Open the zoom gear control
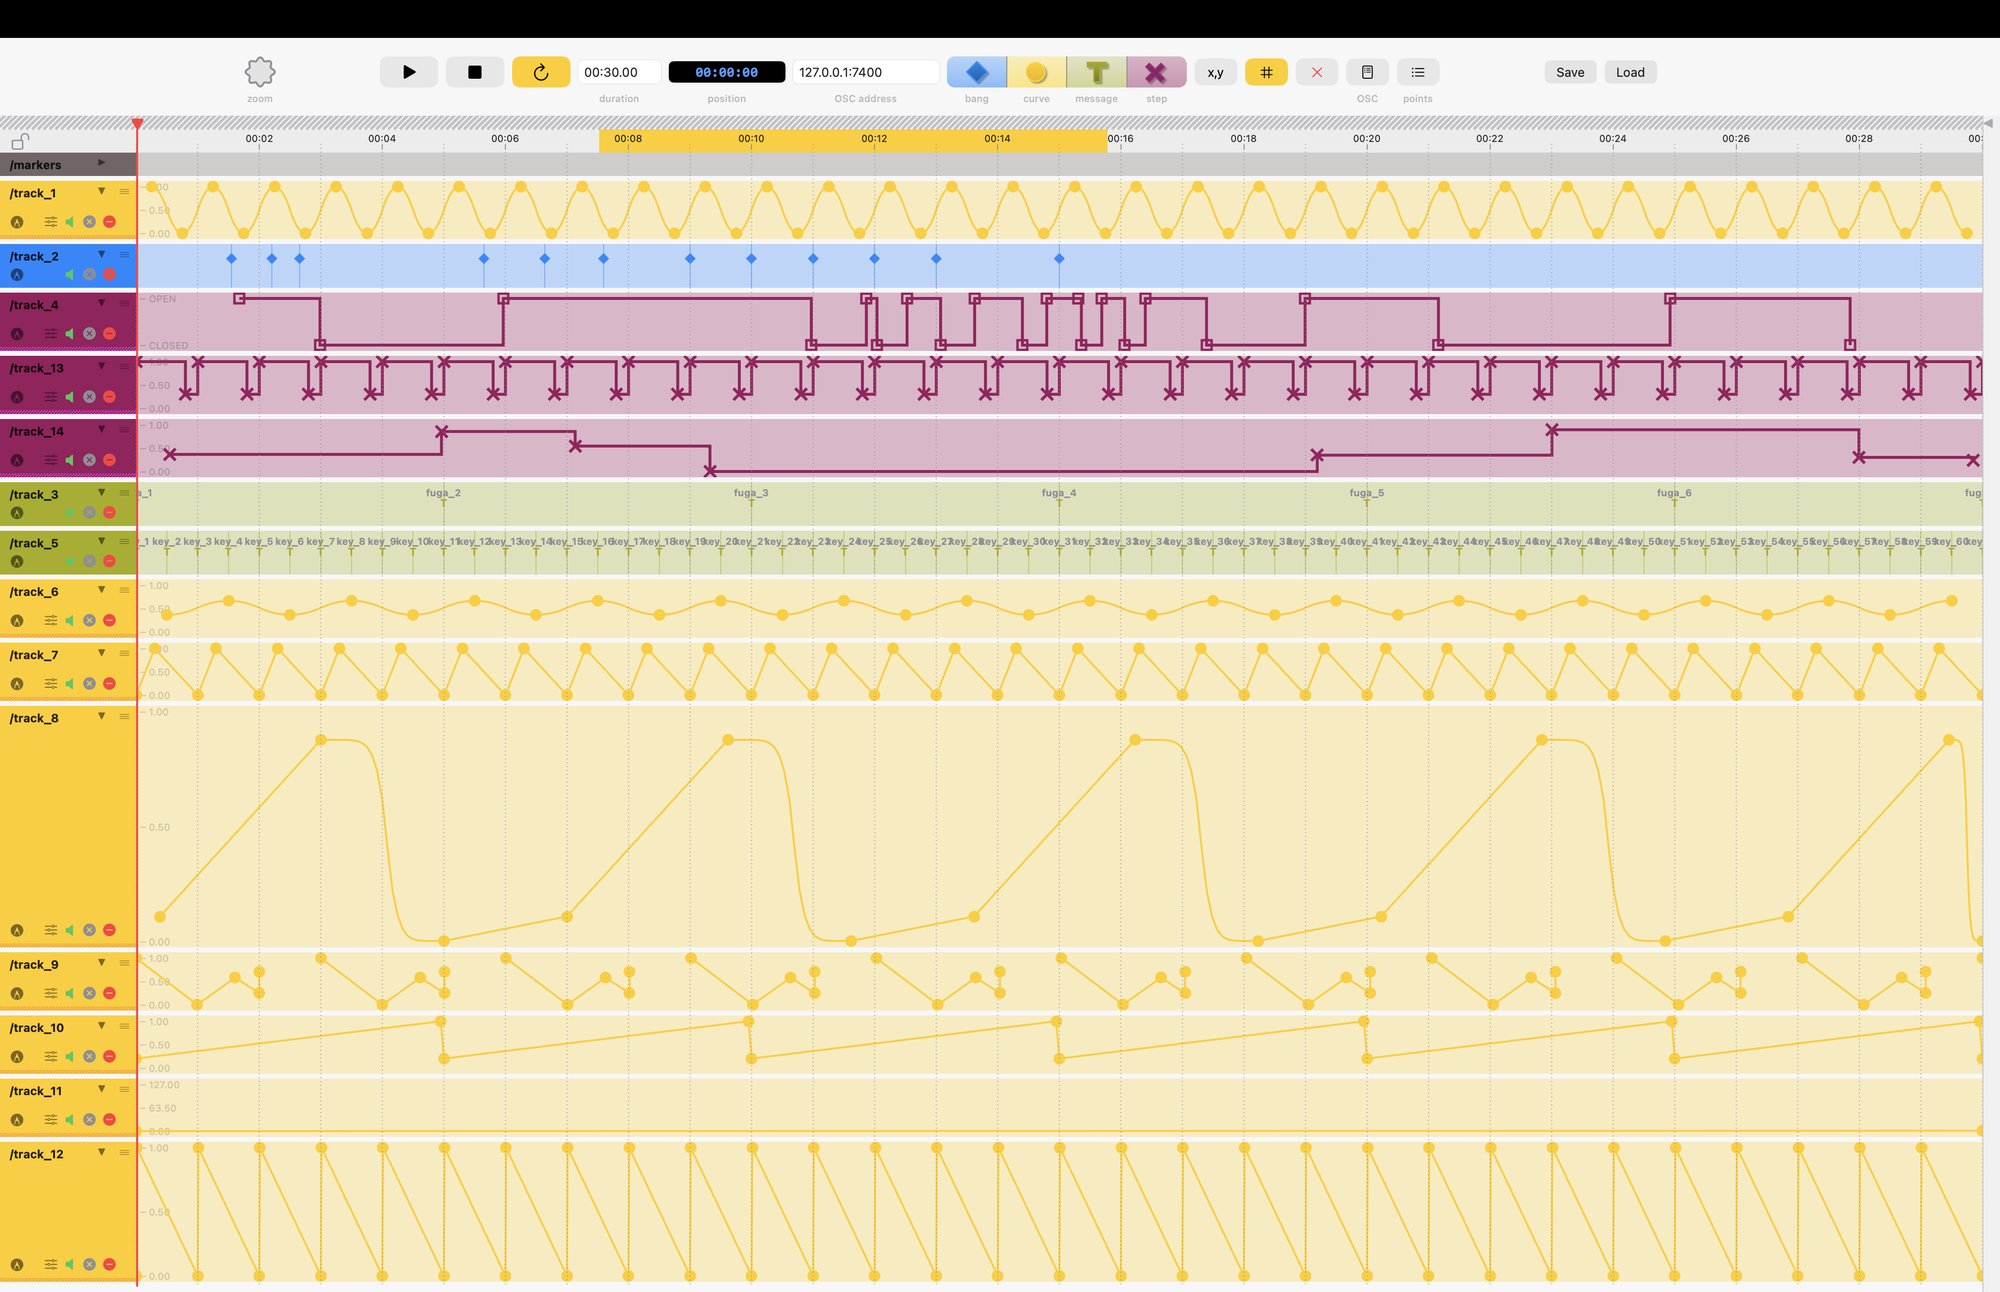Viewport: 2000px width, 1292px height. pyautogui.click(x=260, y=72)
